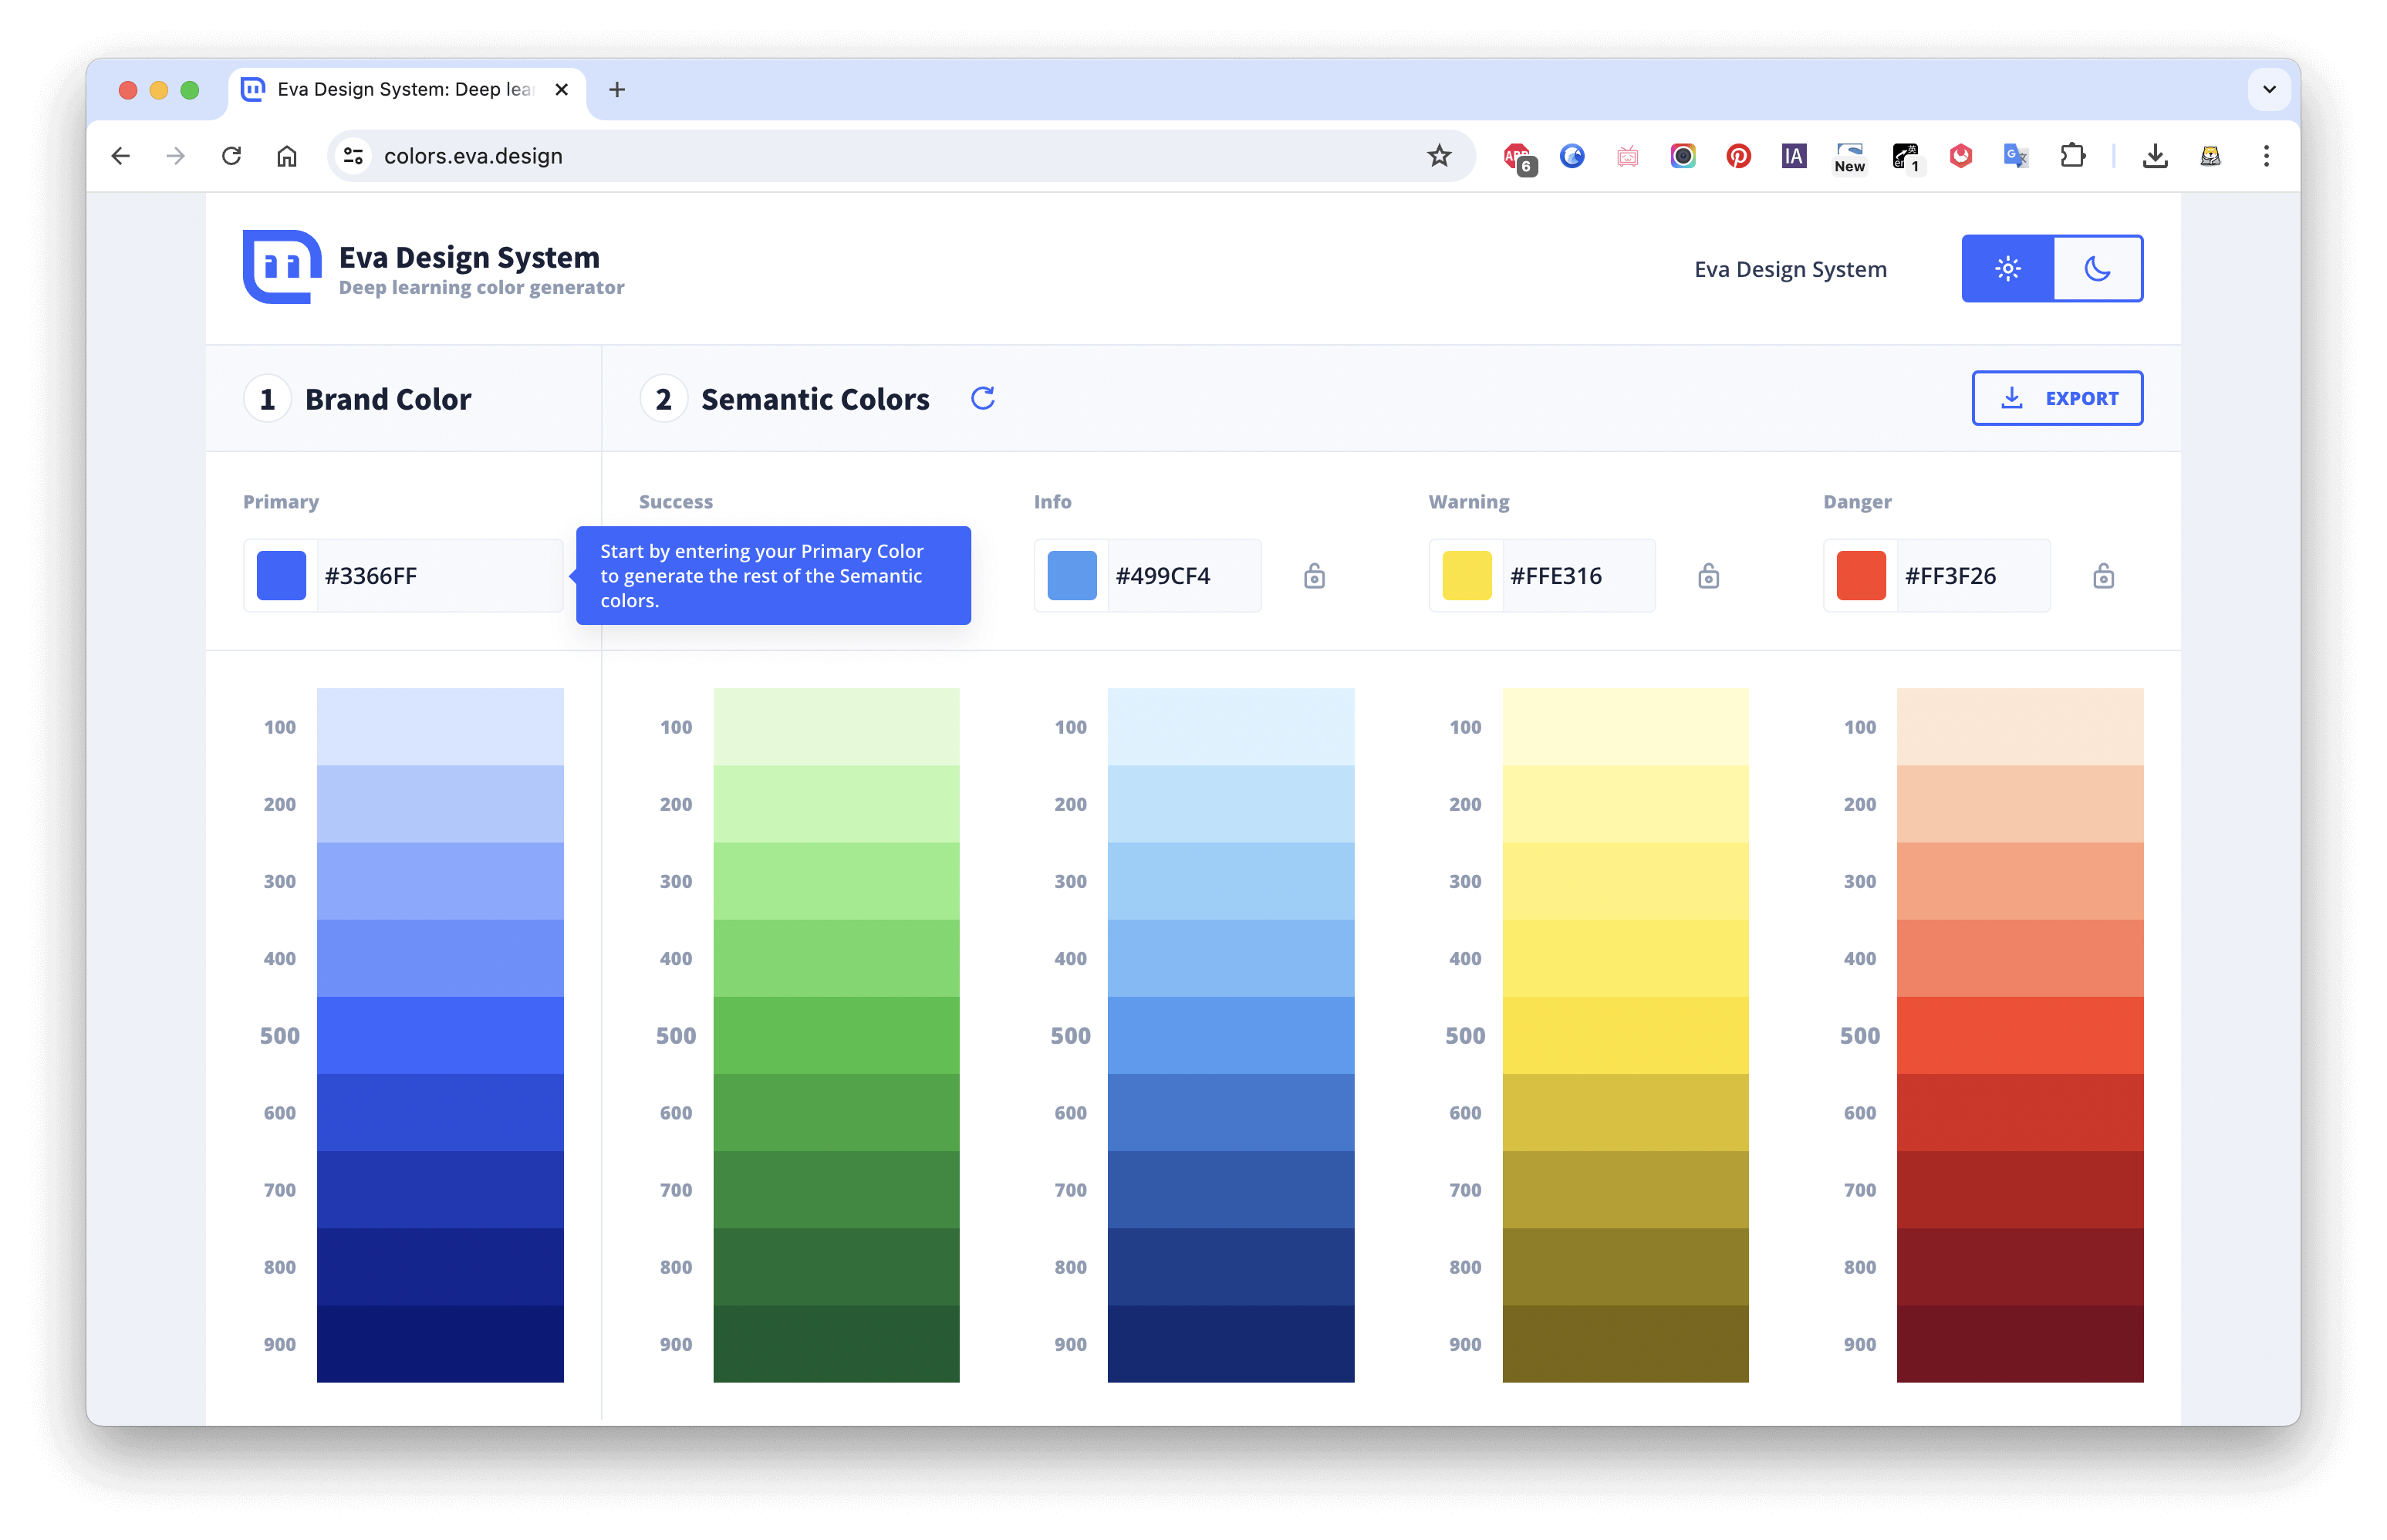Click the Danger color swatch #FF3F26
This screenshot has height=1540, width=2387.
[1861, 576]
